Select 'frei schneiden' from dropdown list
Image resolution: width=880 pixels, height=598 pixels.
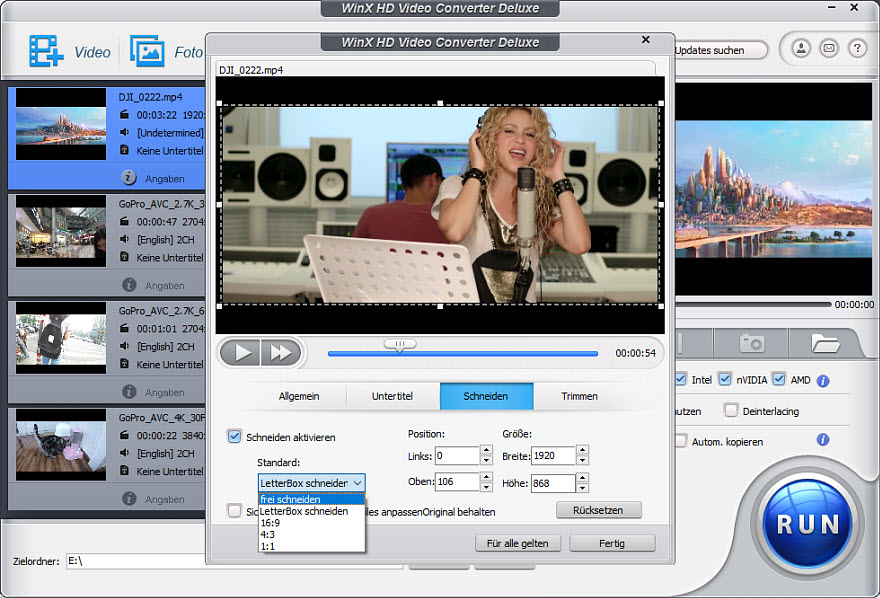tap(311, 499)
